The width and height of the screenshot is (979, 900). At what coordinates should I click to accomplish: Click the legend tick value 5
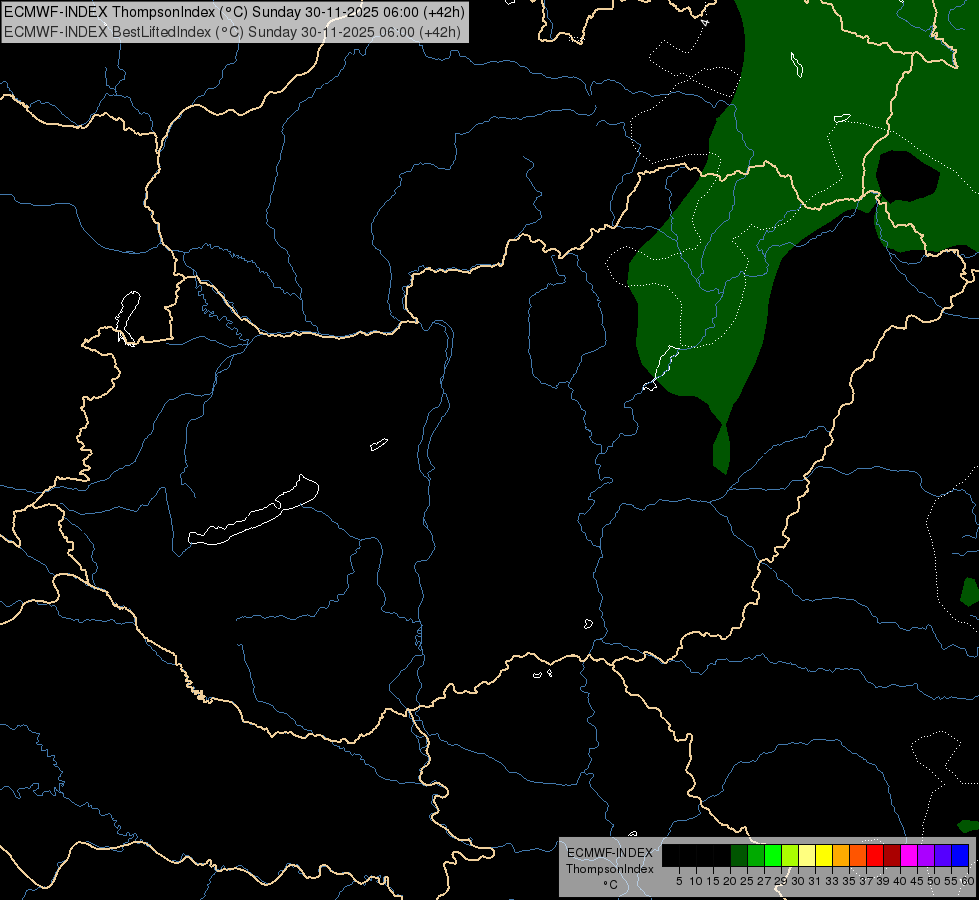click(x=679, y=881)
